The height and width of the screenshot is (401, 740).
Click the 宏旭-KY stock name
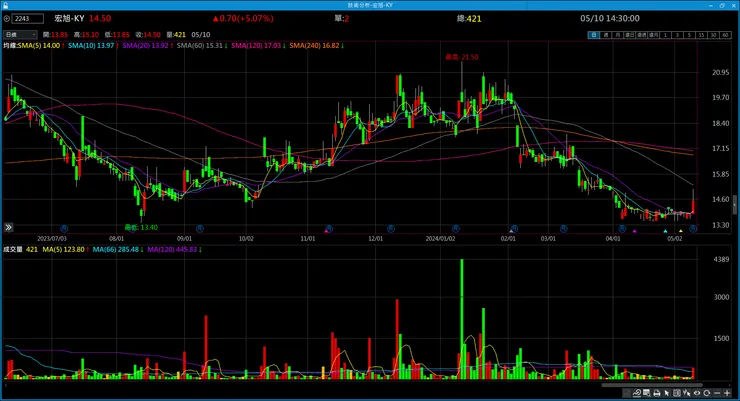69,18
